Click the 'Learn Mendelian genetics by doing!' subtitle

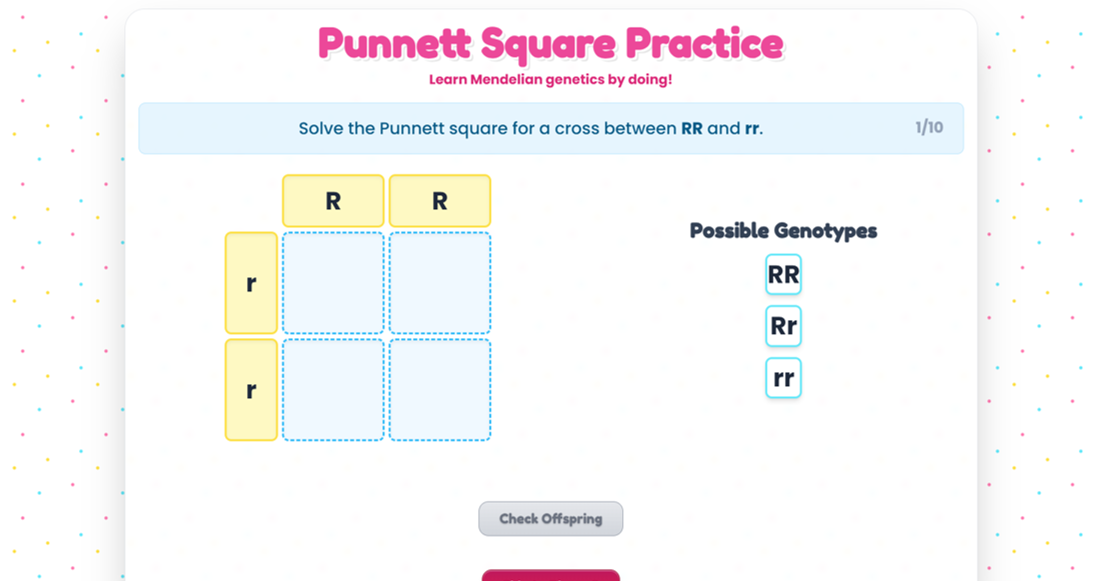coord(550,80)
